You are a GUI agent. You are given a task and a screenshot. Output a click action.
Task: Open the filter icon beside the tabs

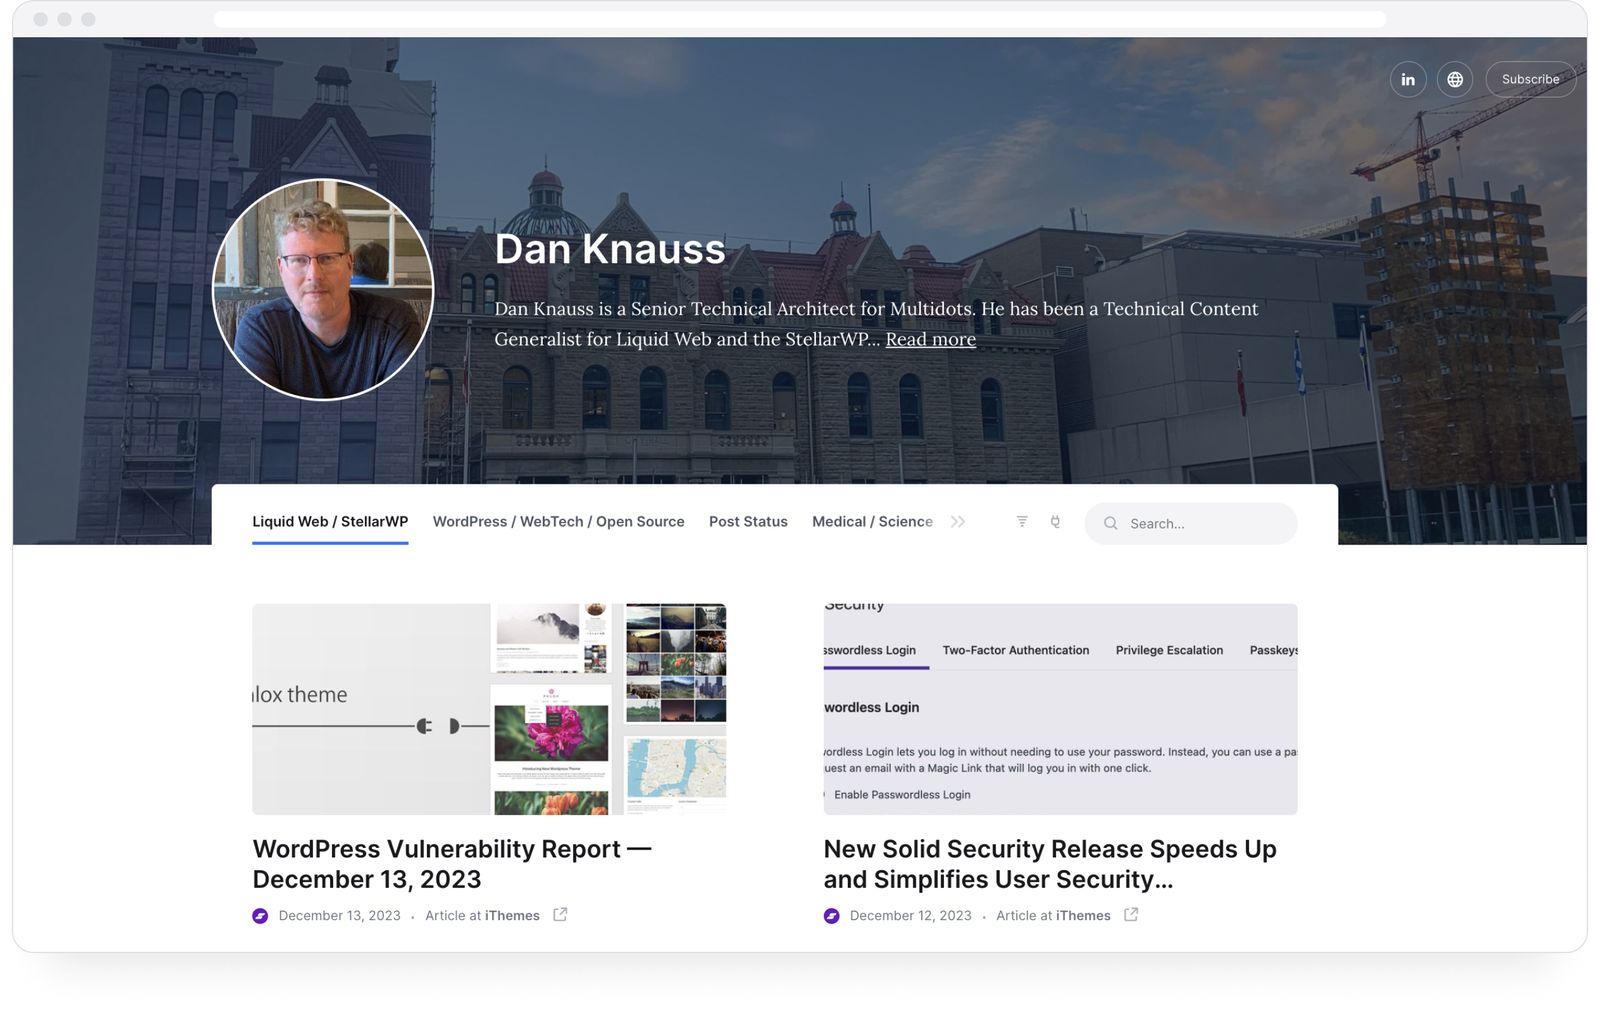click(x=1020, y=521)
